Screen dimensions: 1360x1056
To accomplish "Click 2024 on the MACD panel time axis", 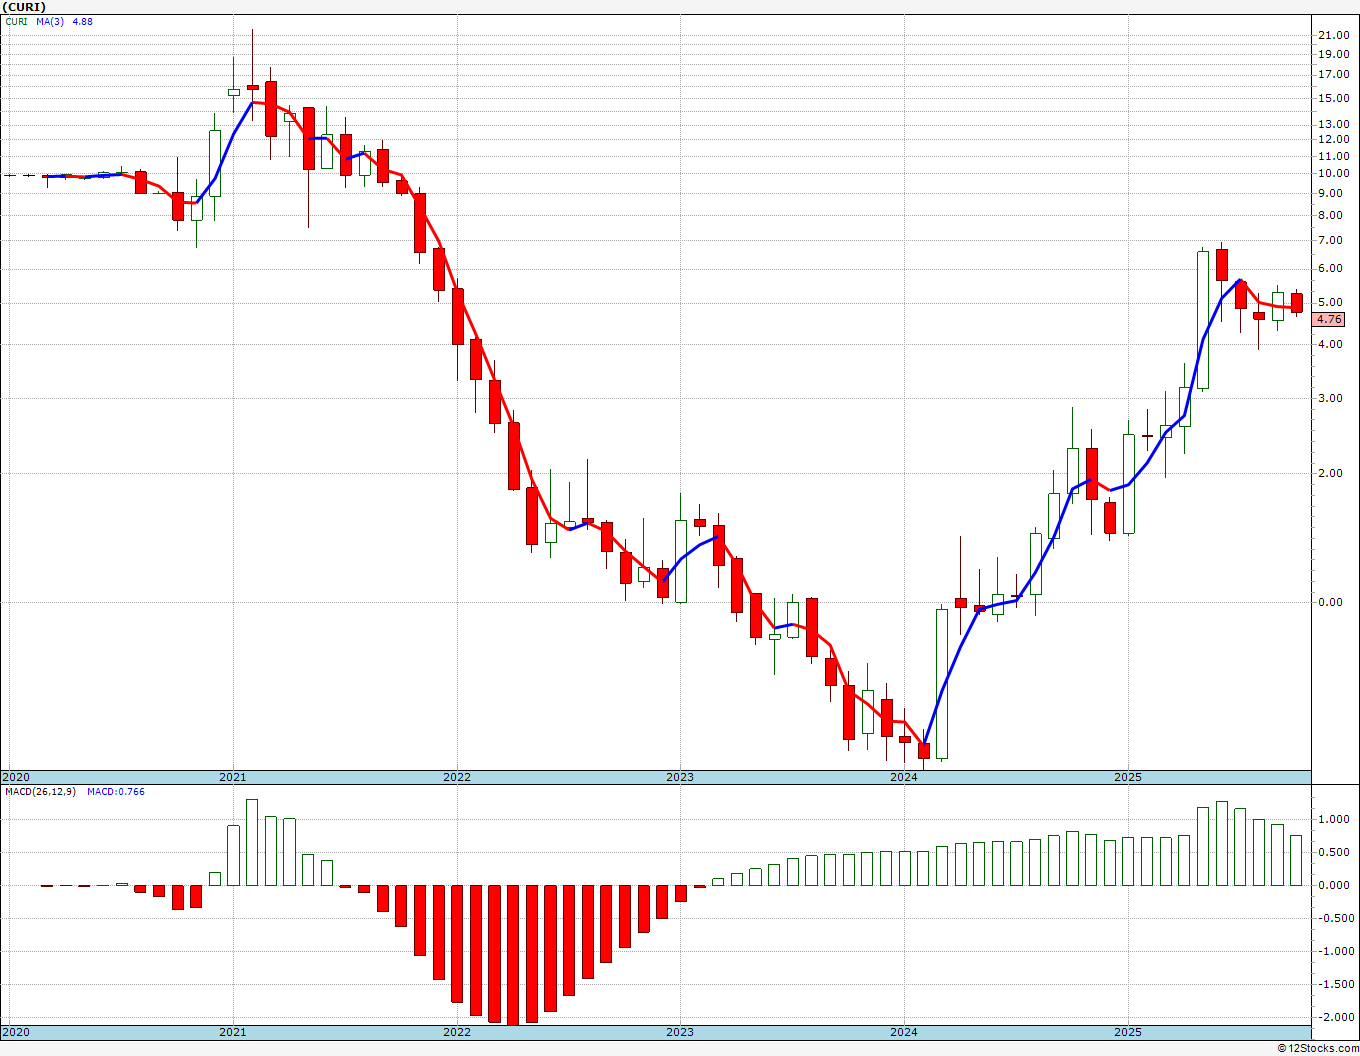I will coord(904,1032).
